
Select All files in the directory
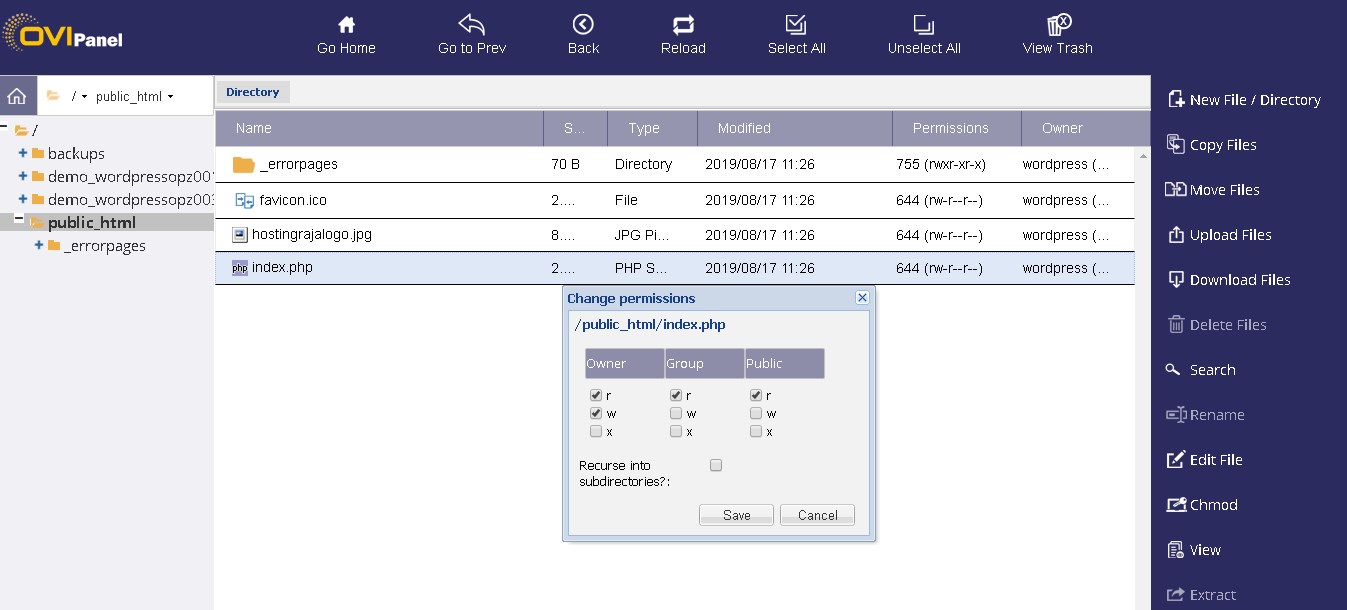coord(796,32)
